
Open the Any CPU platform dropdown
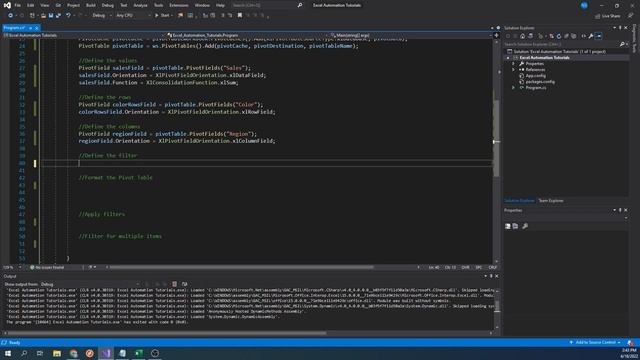click(133, 16)
